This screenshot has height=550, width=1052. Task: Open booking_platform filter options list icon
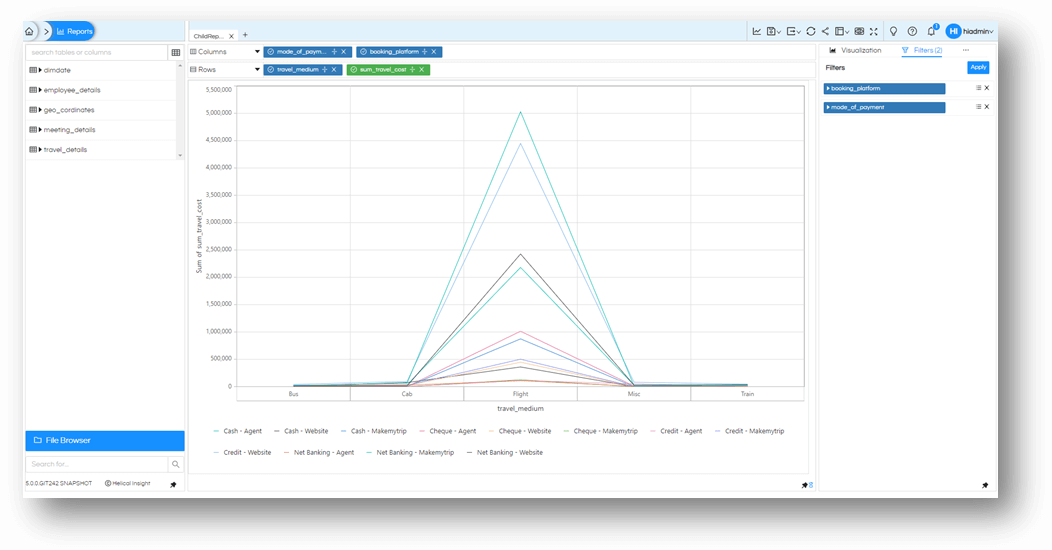(x=978, y=88)
